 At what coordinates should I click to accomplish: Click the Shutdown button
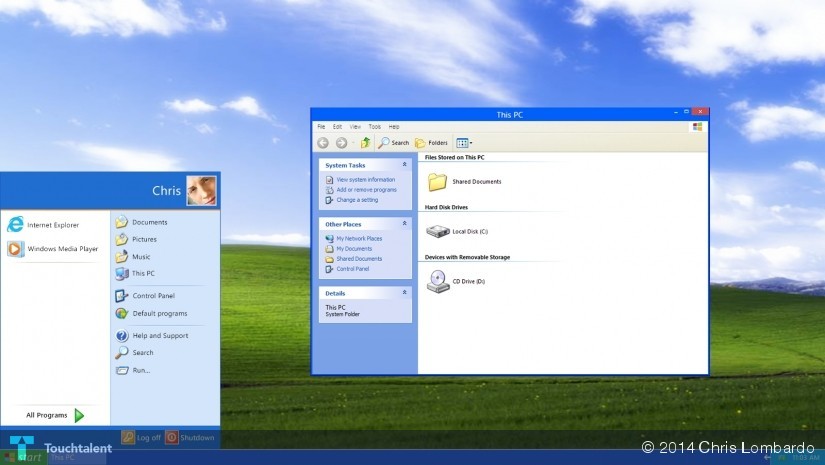[x=190, y=437]
